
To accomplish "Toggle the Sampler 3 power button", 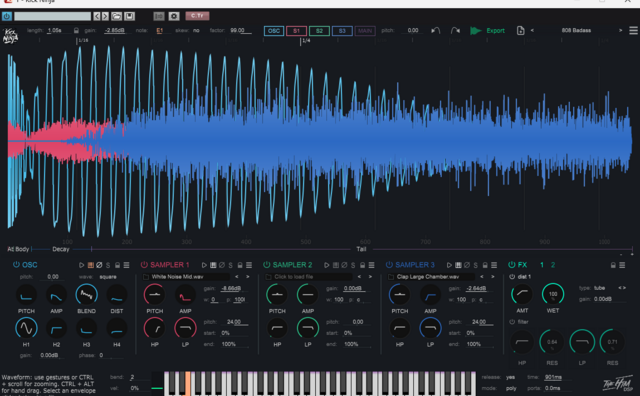I will [x=389, y=265].
